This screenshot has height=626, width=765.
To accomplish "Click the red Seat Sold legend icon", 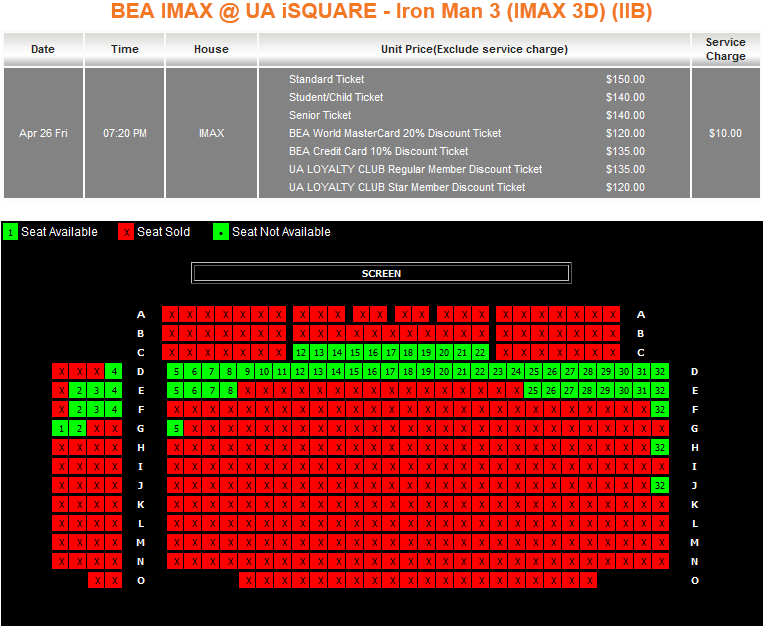I will click(x=126, y=232).
